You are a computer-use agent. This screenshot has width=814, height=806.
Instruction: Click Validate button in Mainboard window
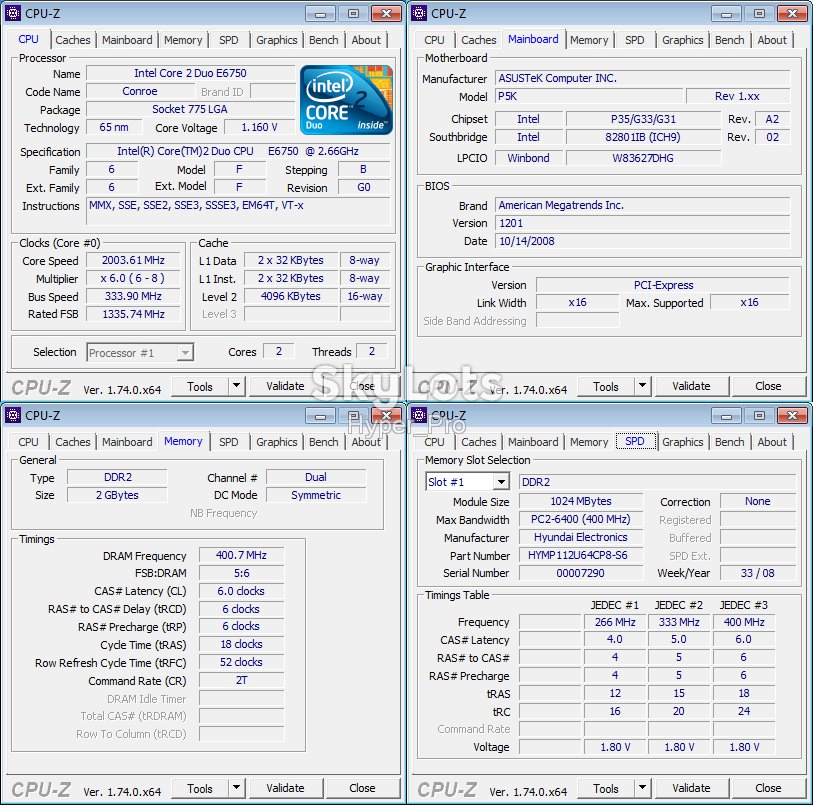click(691, 386)
